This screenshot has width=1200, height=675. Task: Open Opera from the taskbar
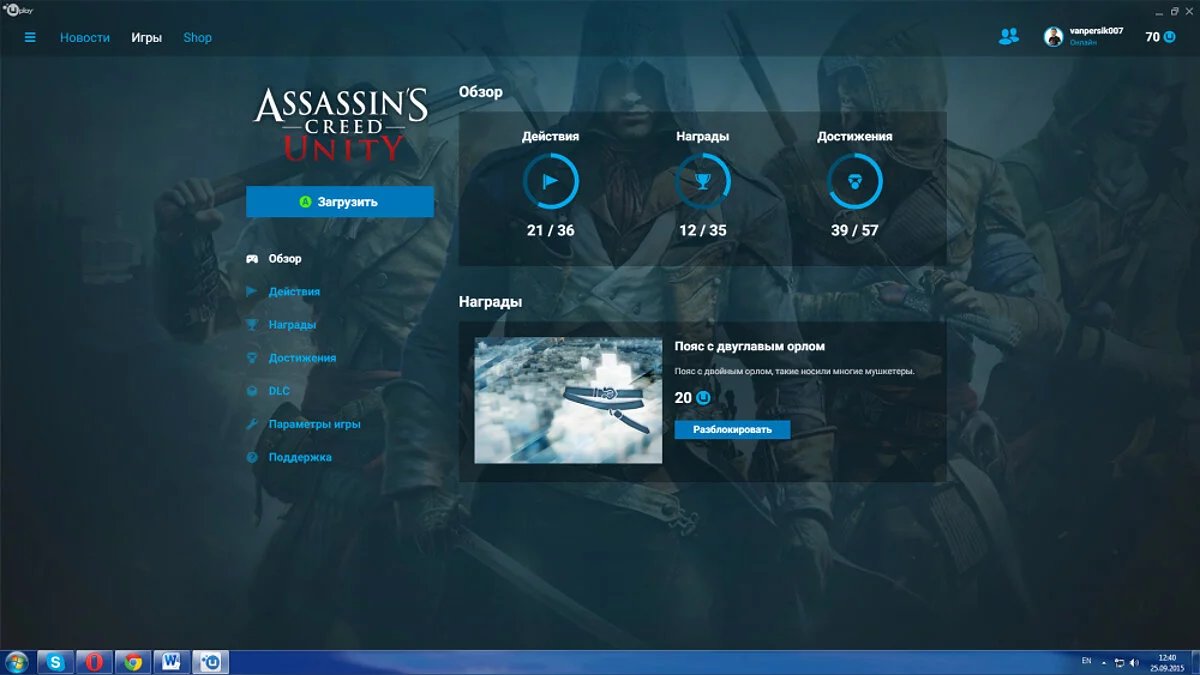coord(94,662)
